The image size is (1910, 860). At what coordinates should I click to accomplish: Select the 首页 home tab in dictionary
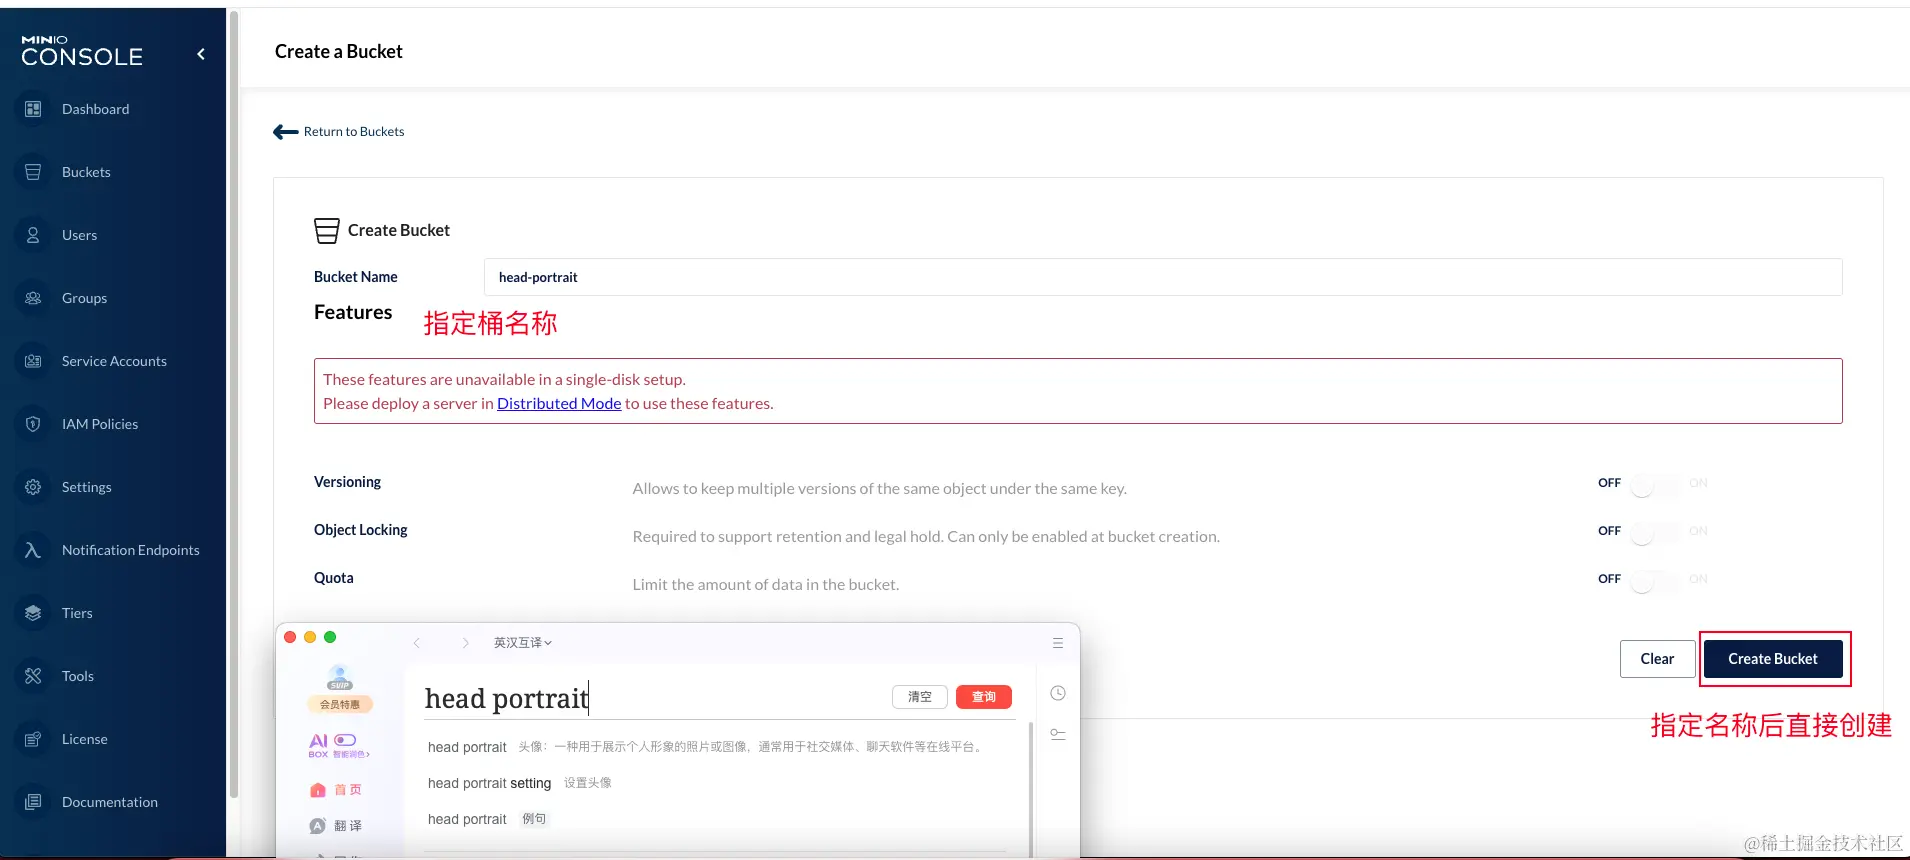336,790
